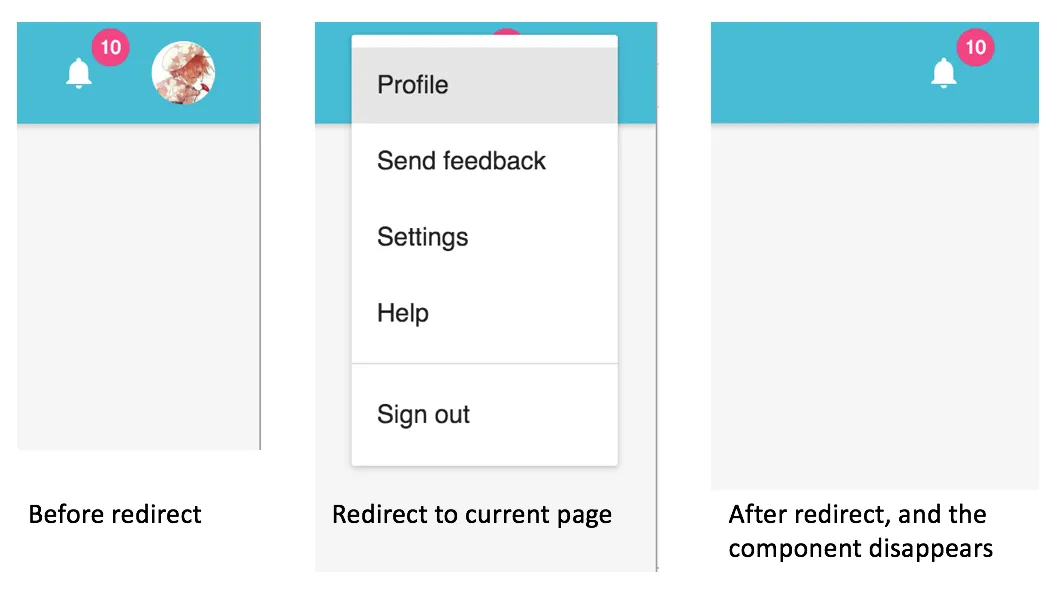Click the pink 10 badge in Before redirect panel
The width and height of the screenshot is (1060, 602).
(111, 47)
